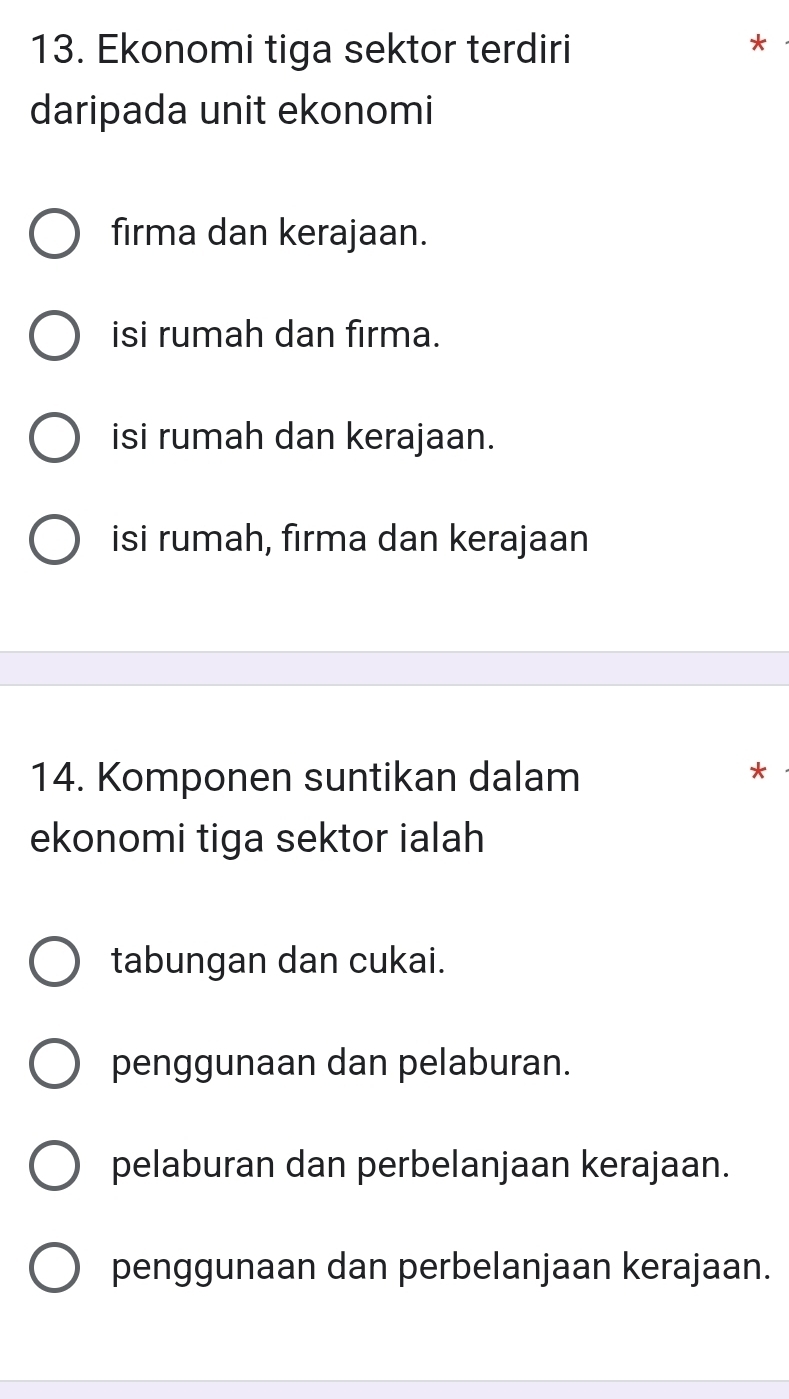Click the "pelaburan dan perbelanjaan kerajaan." option text

coord(419,1166)
